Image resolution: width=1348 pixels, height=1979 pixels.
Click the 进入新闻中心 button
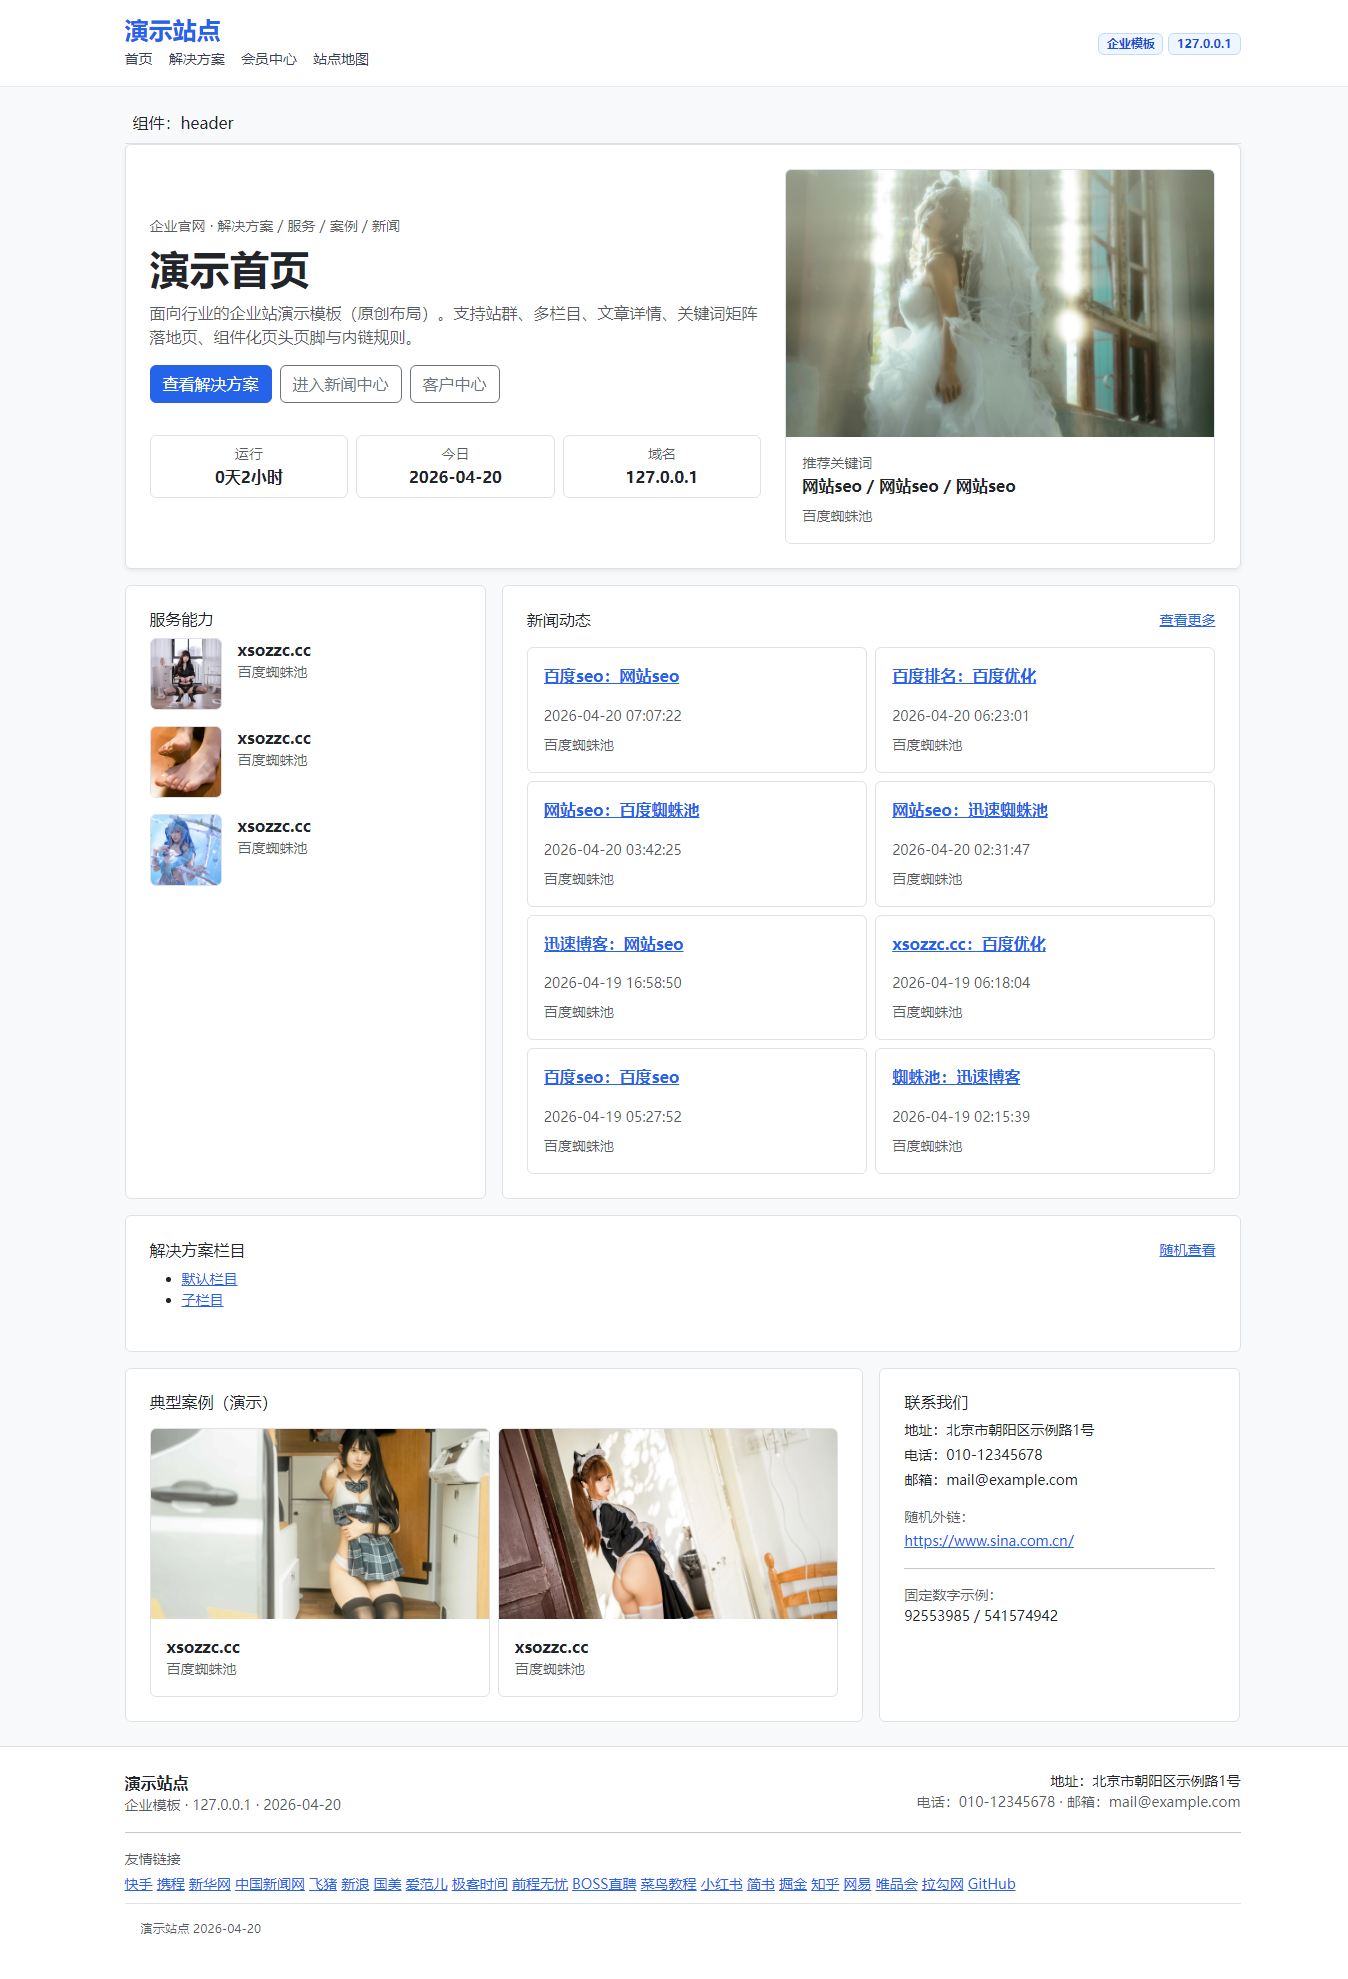(x=340, y=384)
